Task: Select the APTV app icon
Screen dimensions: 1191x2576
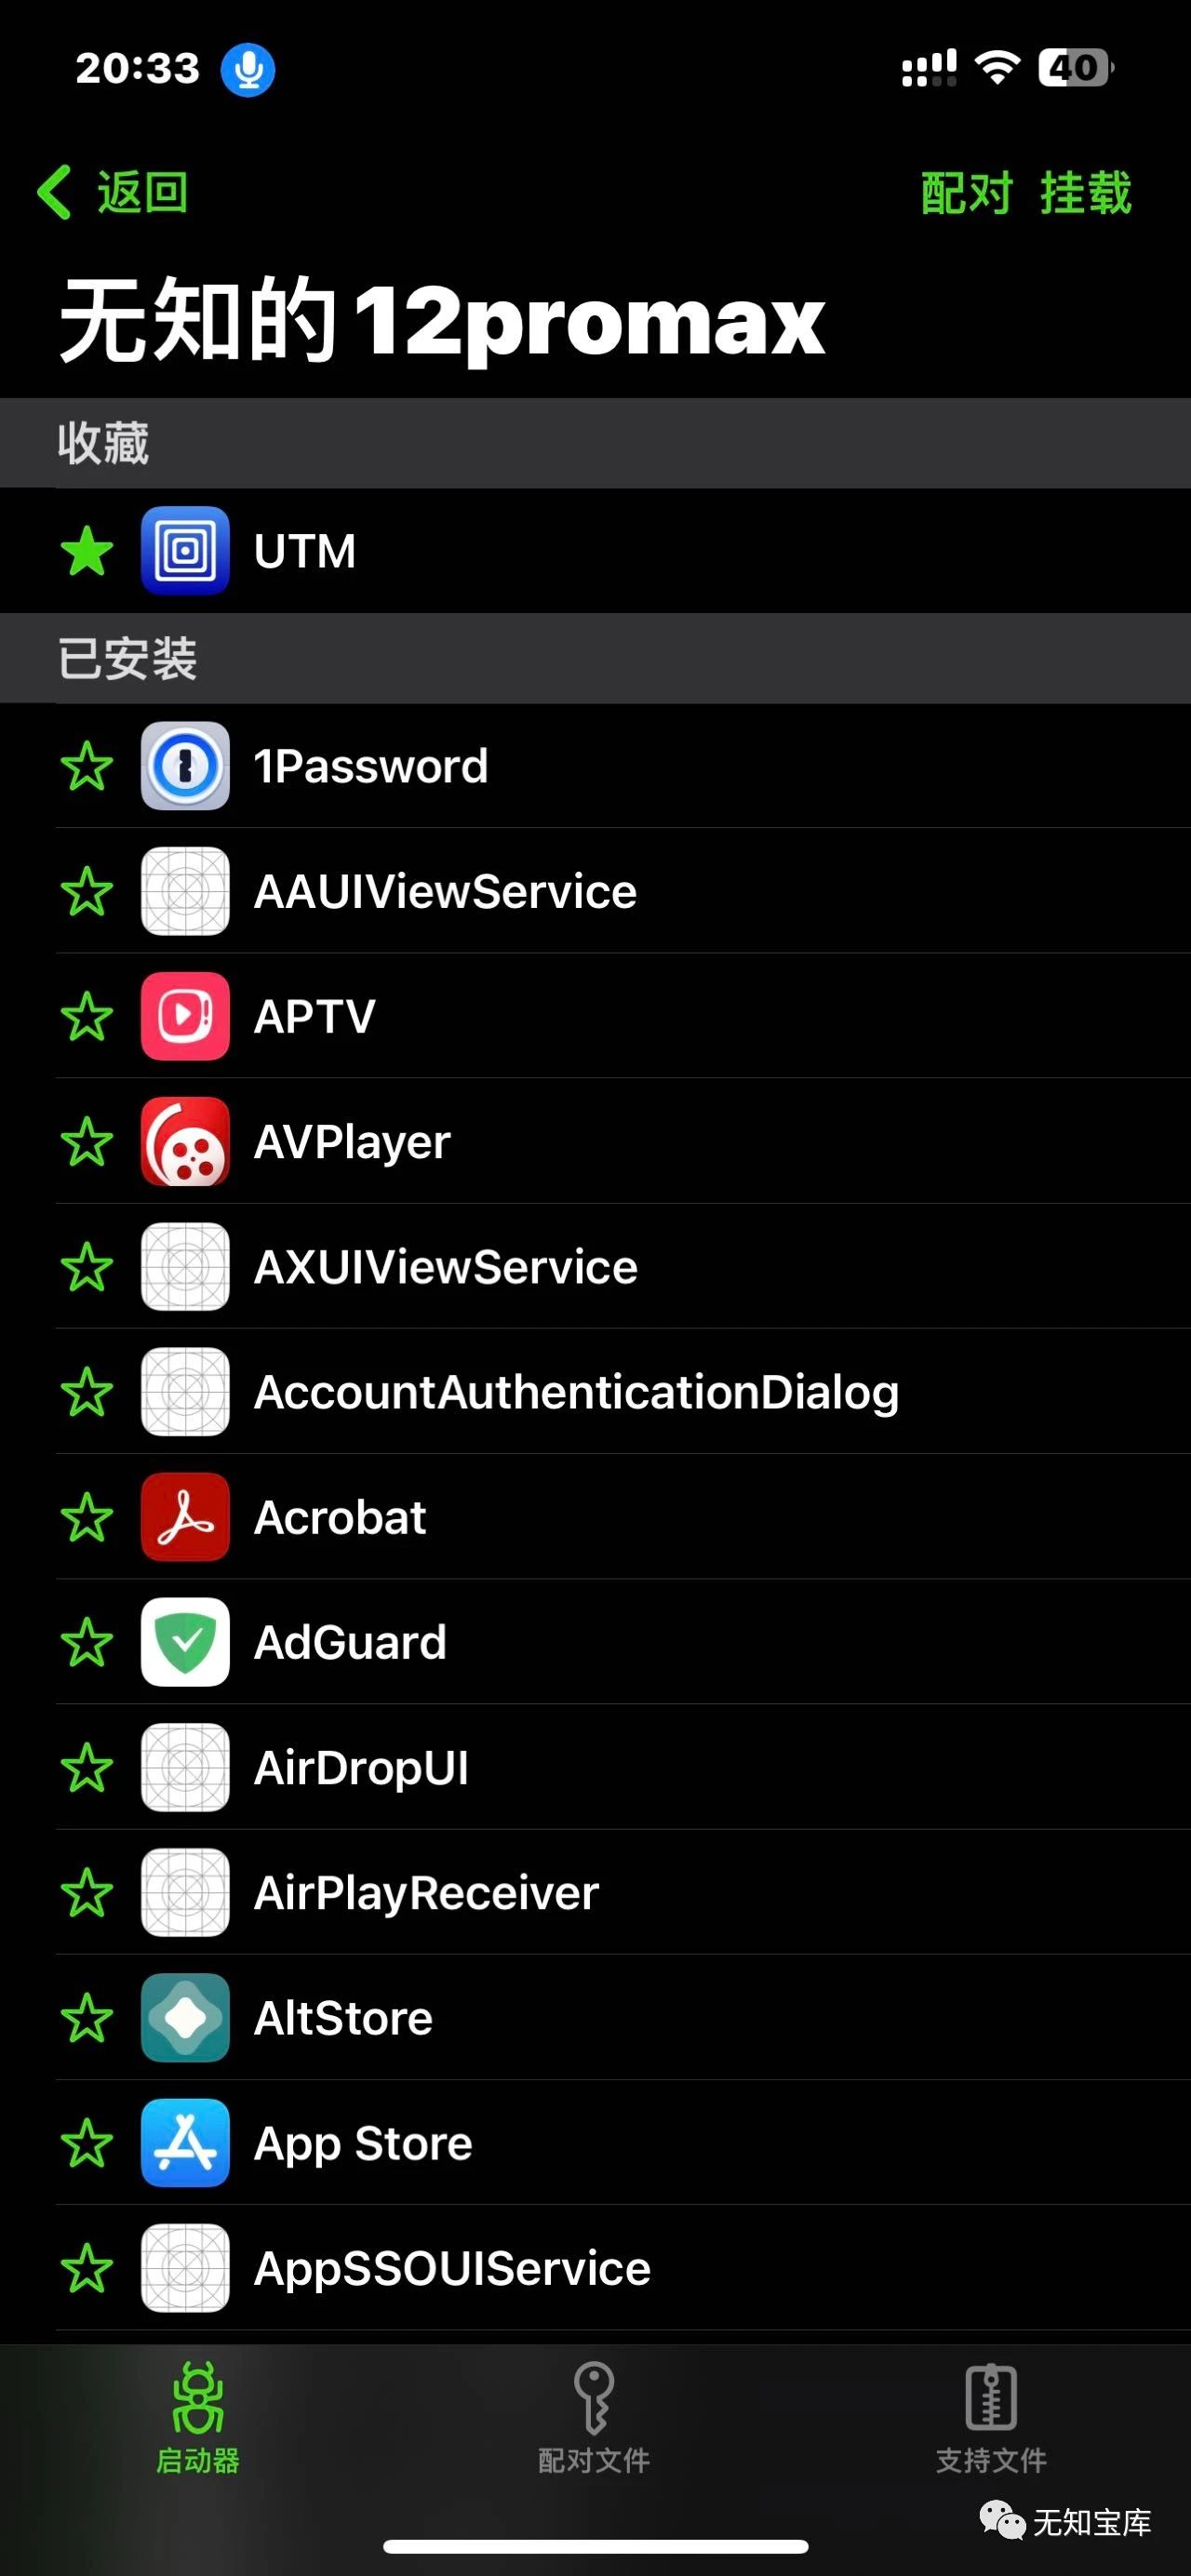Action: 185,1016
